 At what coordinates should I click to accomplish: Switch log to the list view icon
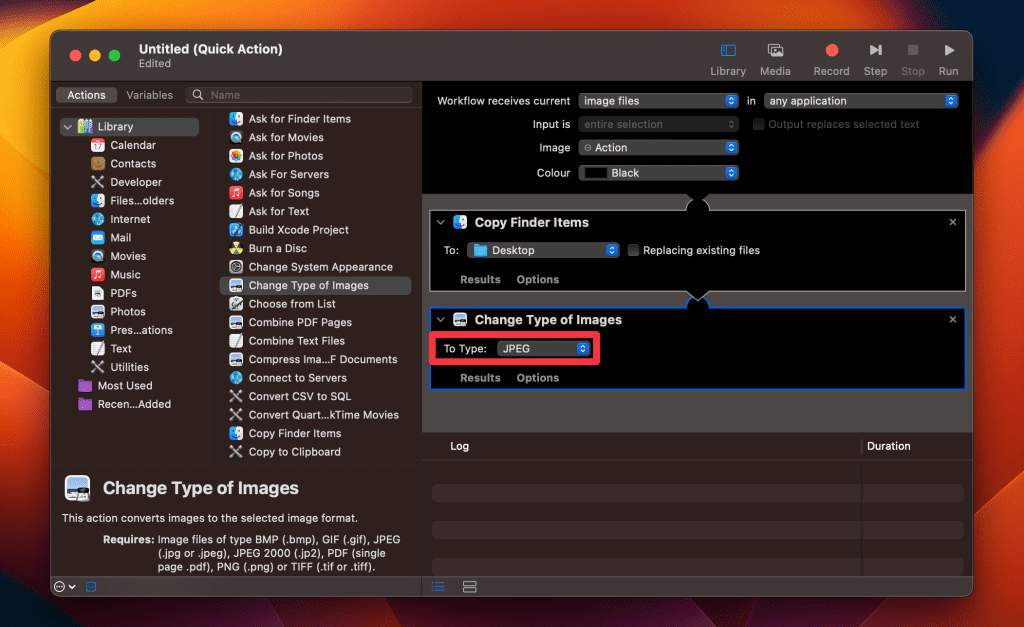[x=438, y=586]
